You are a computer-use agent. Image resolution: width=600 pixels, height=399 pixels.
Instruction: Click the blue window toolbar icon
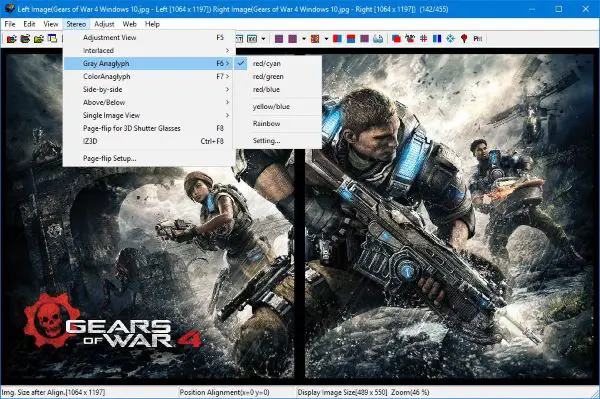coord(52,39)
